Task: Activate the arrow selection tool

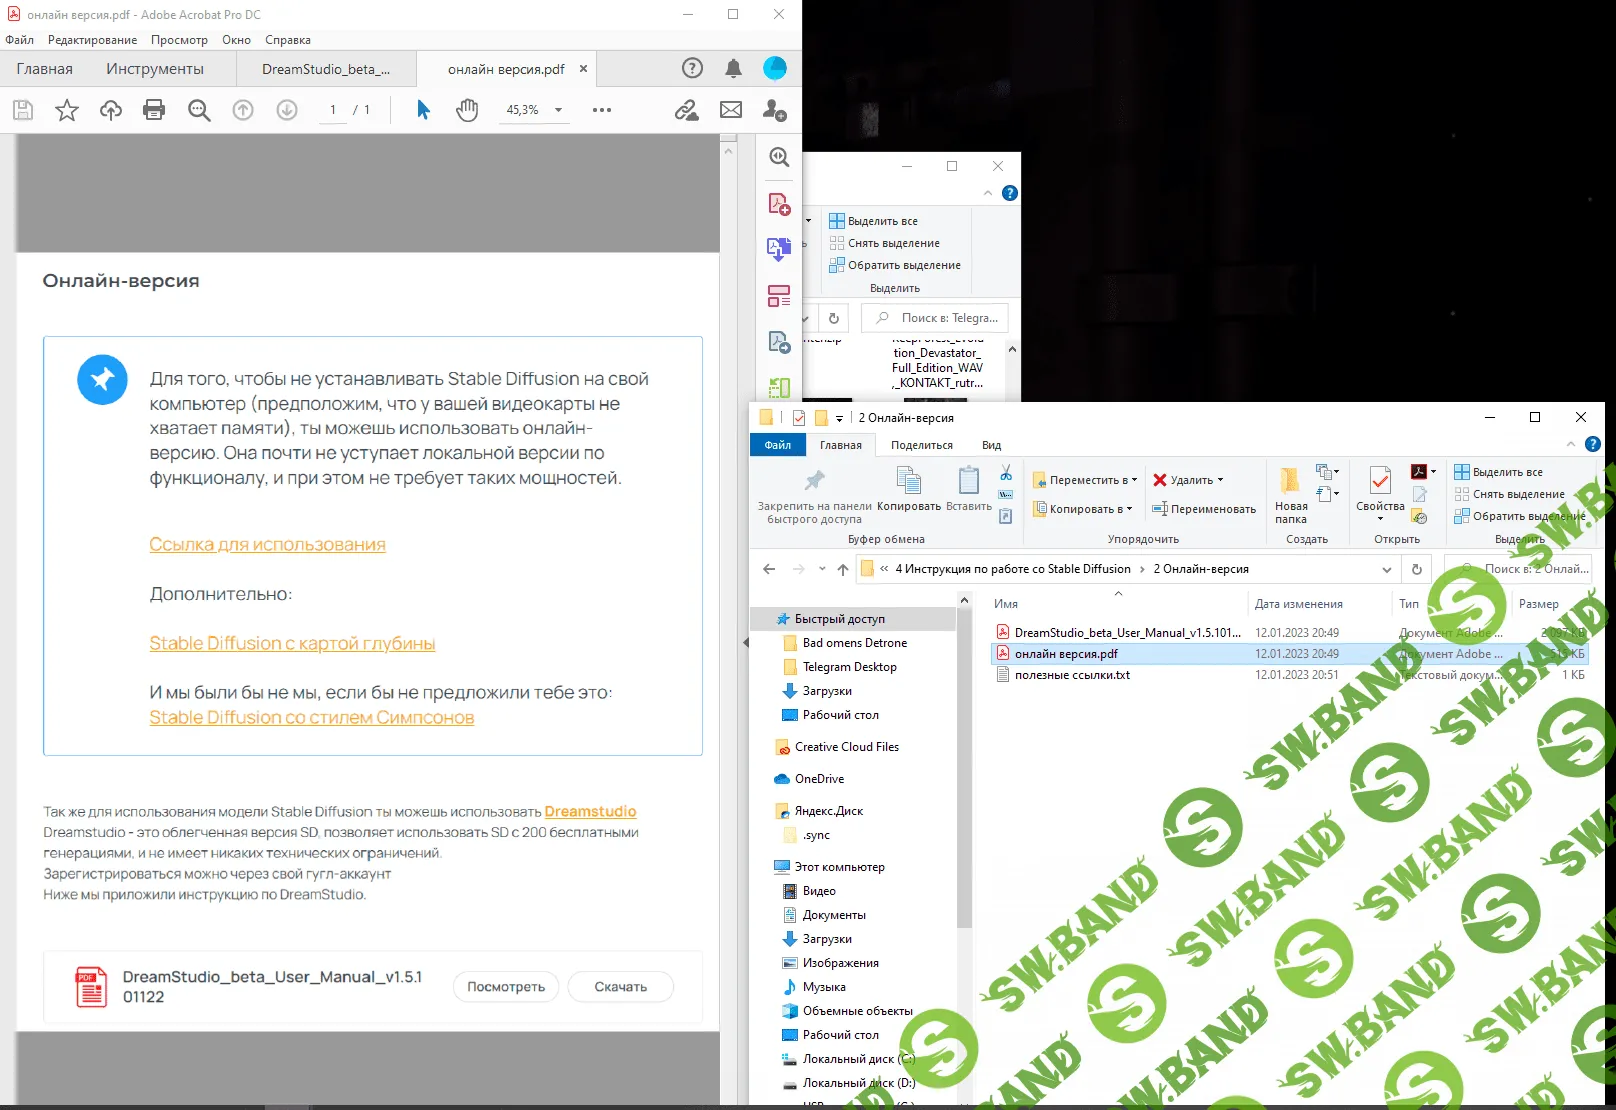Action: pyautogui.click(x=423, y=110)
